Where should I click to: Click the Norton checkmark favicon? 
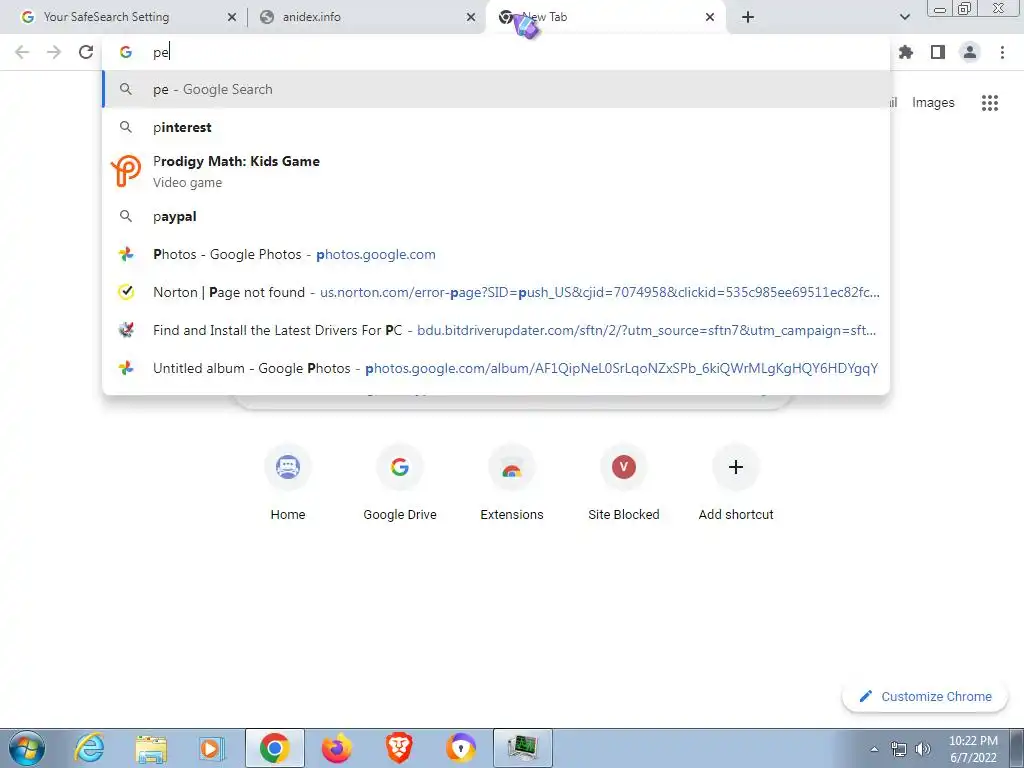pos(126,292)
